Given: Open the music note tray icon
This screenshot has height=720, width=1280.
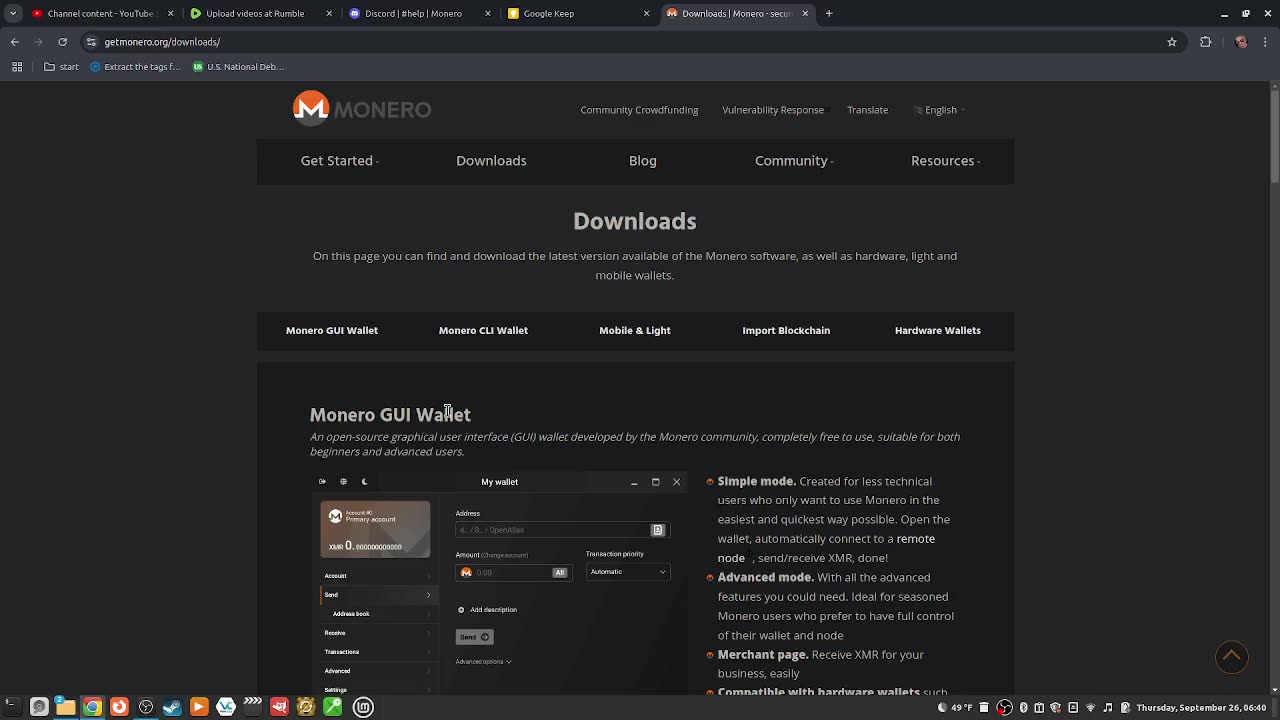Looking at the screenshot, I should pyautogui.click(x=1108, y=707).
